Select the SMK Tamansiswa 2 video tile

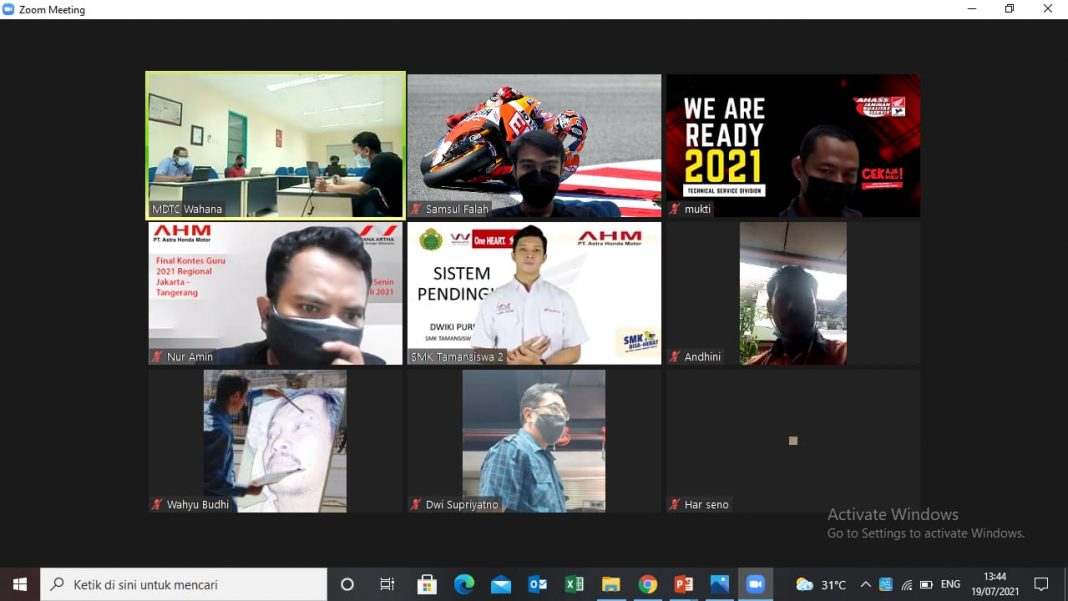(x=534, y=292)
